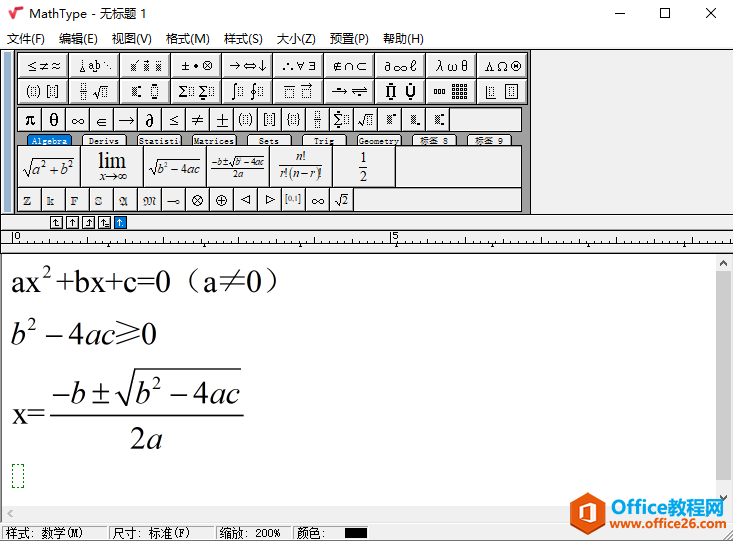Select the left-aligned tab stop
The height and width of the screenshot is (541, 733).
coord(56,223)
